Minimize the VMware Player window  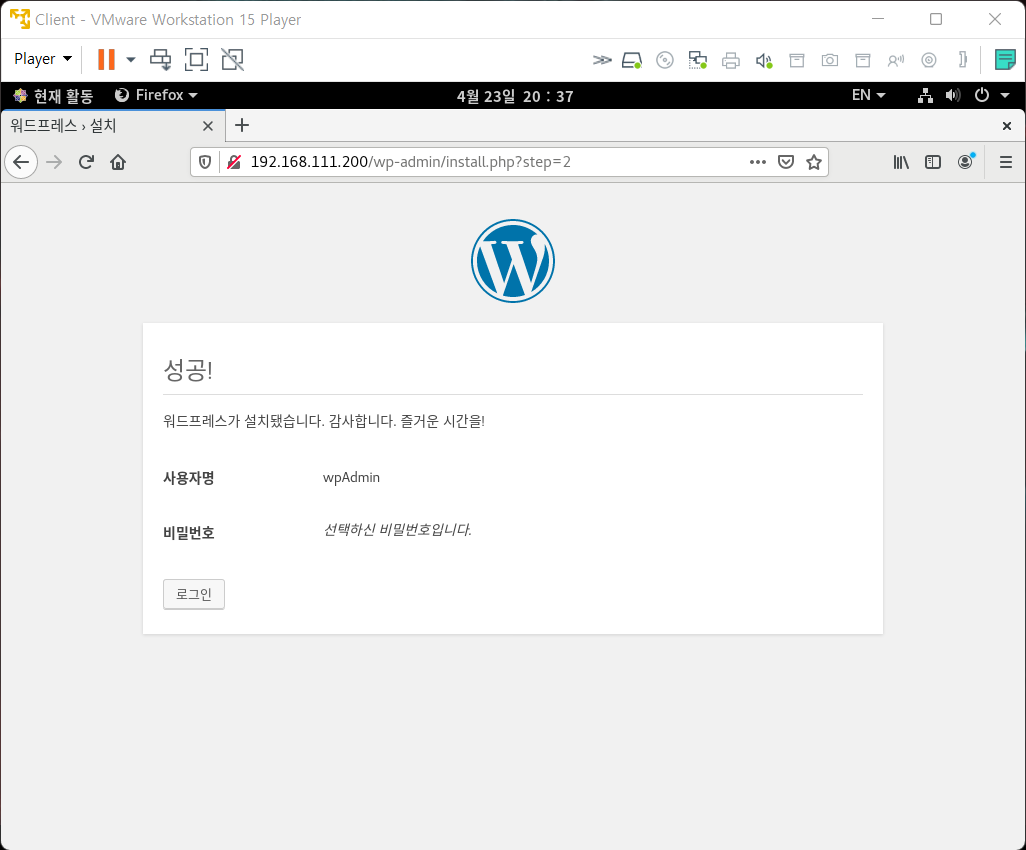pyautogui.click(x=877, y=19)
